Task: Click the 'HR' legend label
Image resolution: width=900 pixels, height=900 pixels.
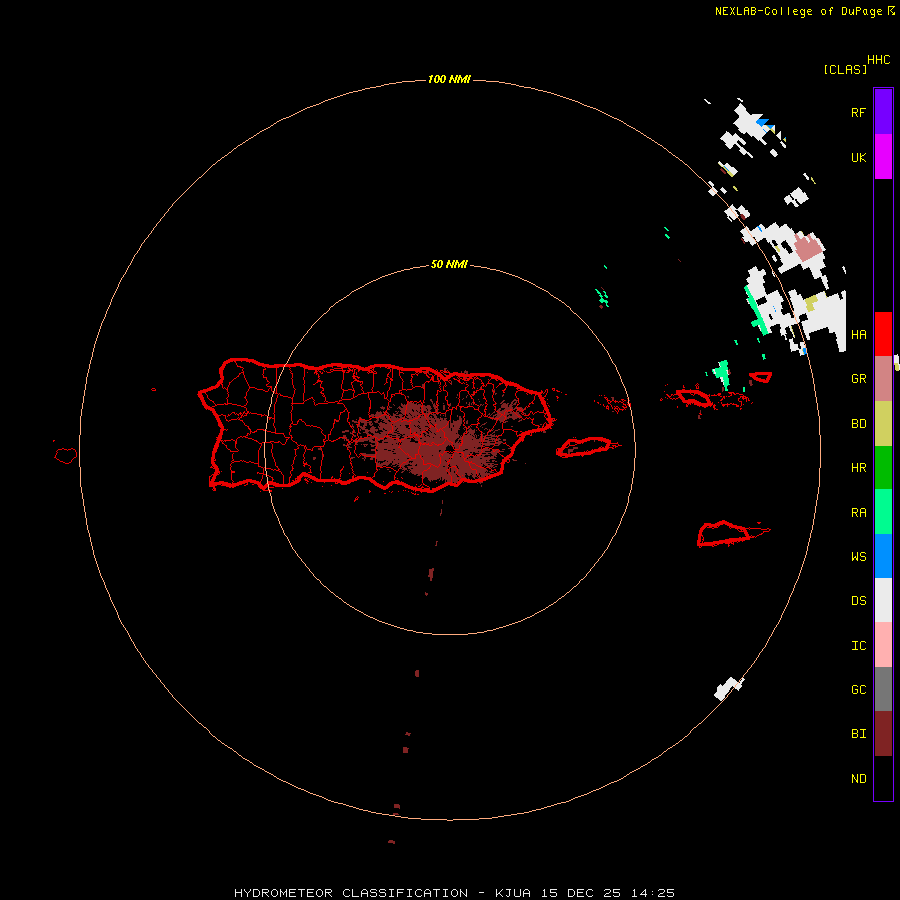Action: pos(858,468)
